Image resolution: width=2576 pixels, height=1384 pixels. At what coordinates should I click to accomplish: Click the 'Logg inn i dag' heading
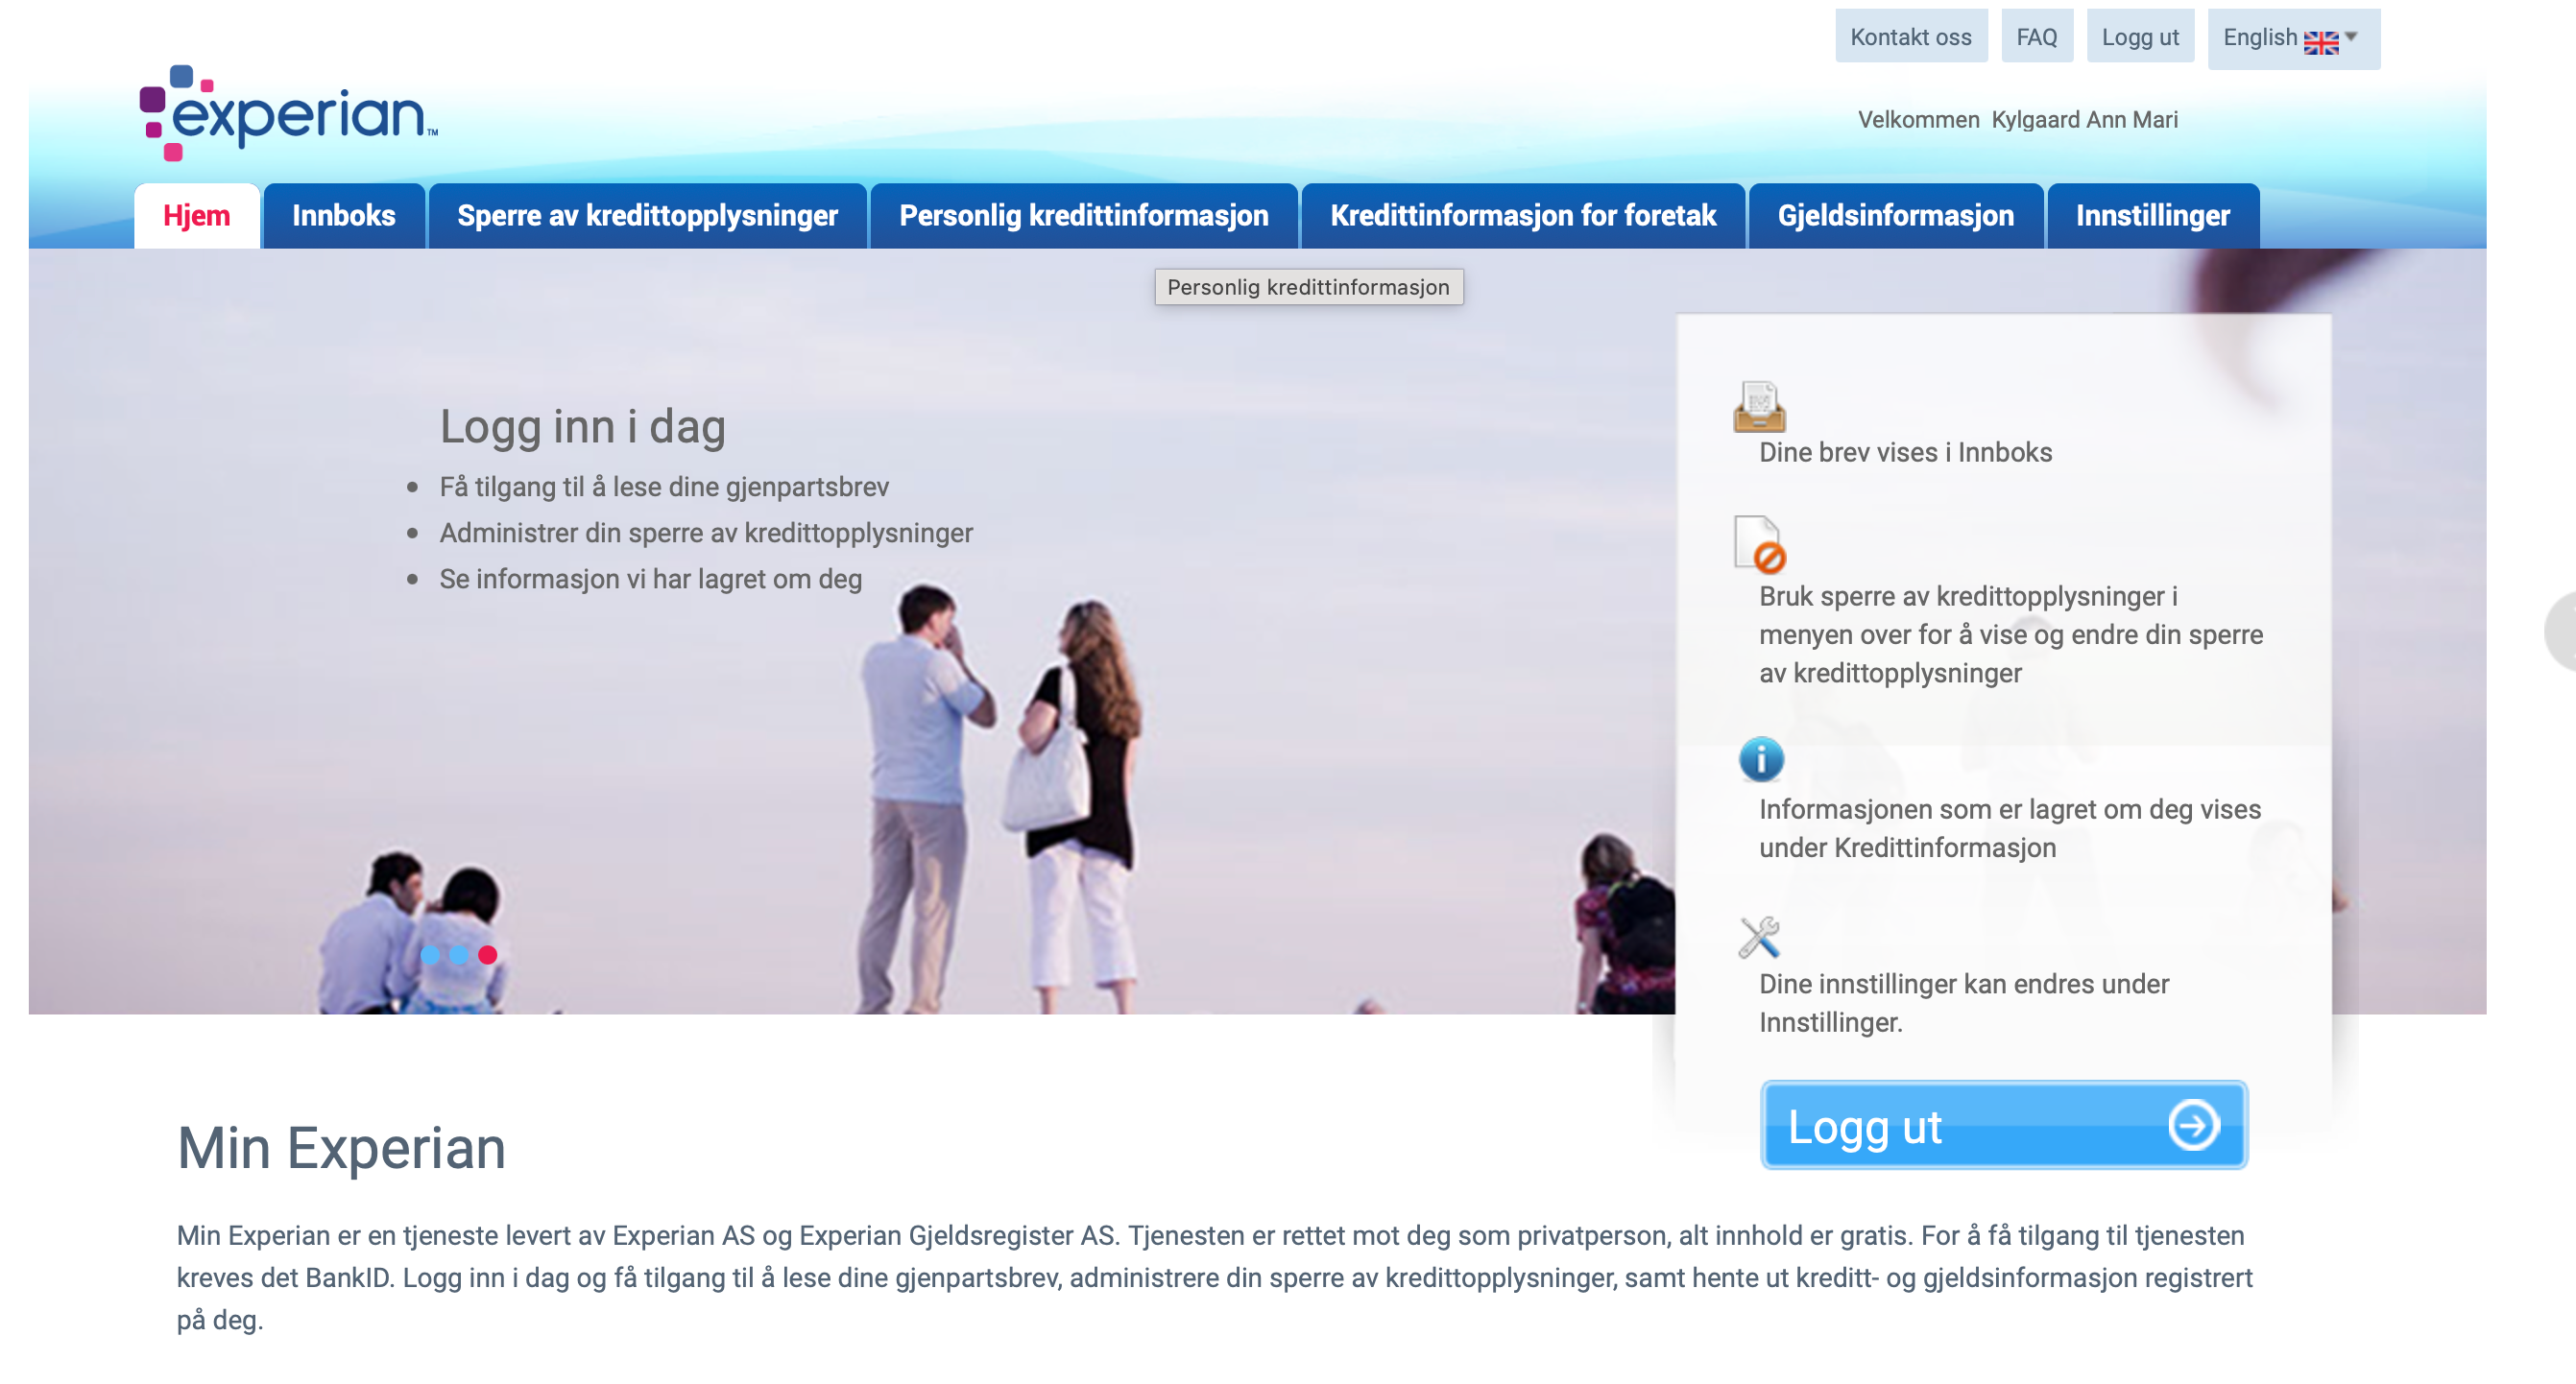[x=583, y=427]
